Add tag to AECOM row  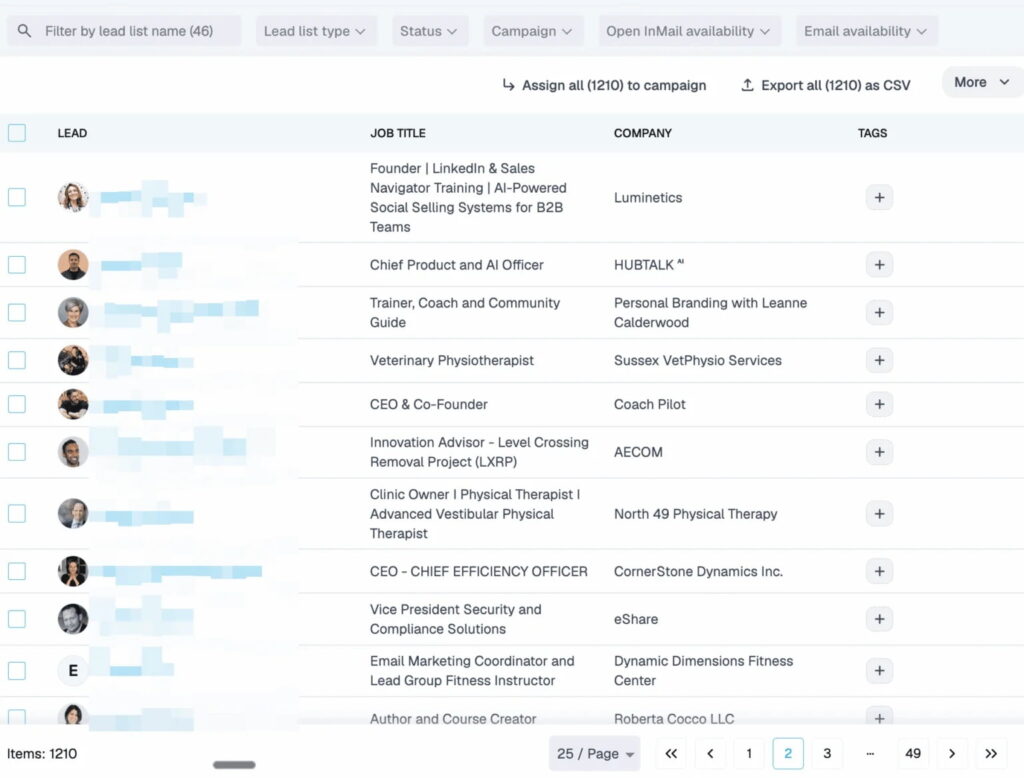point(879,452)
